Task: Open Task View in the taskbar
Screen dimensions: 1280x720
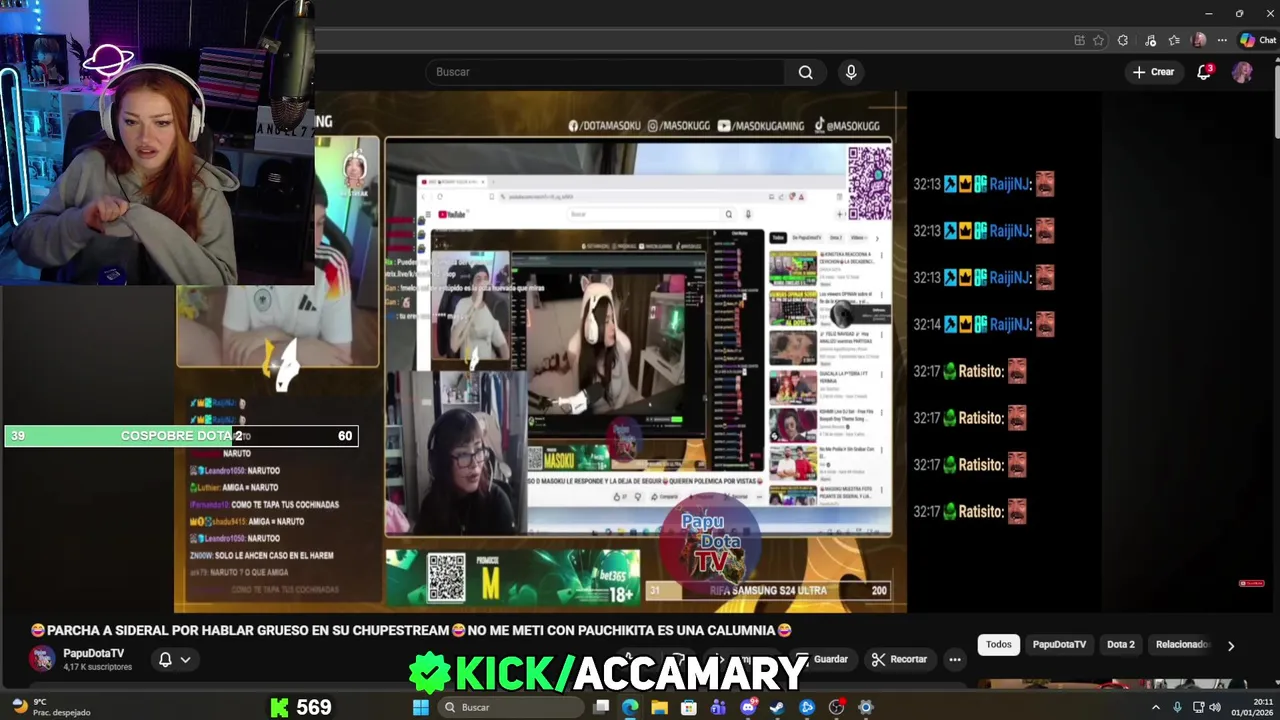Action: (x=601, y=707)
